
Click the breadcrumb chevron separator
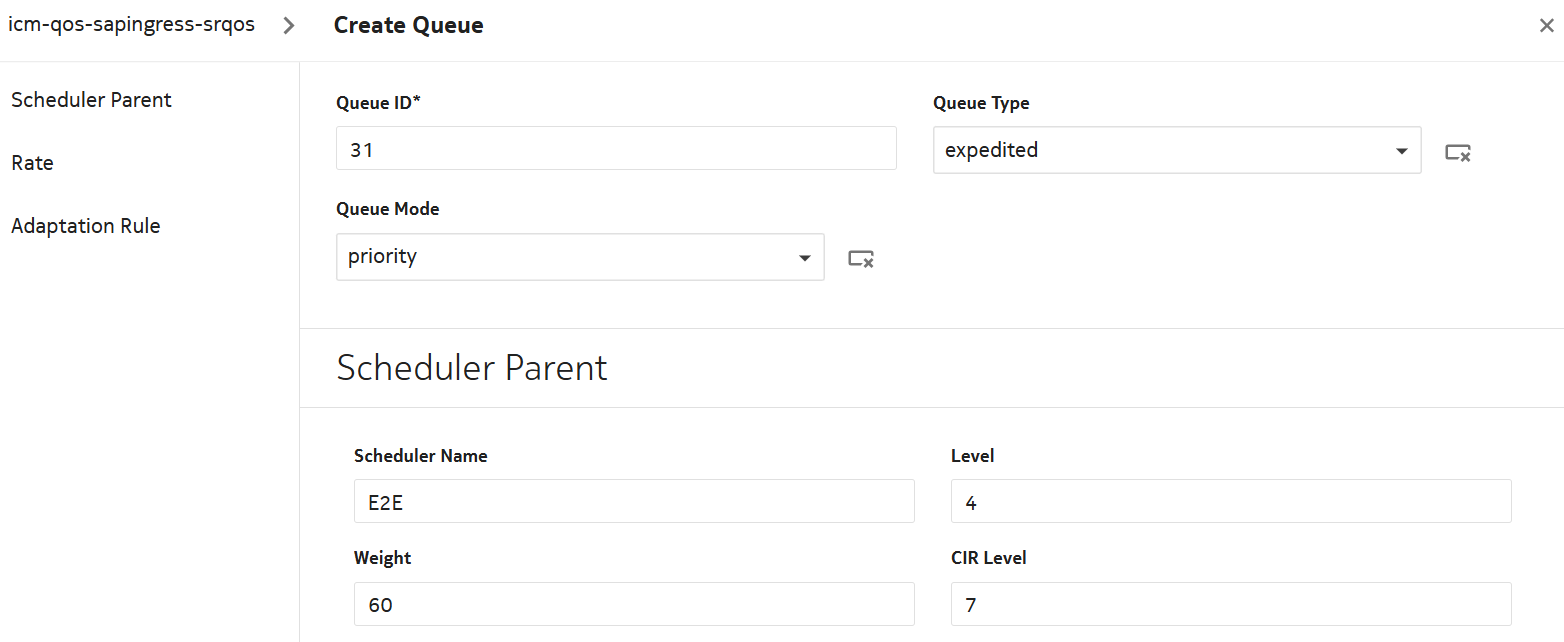coord(289,26)
